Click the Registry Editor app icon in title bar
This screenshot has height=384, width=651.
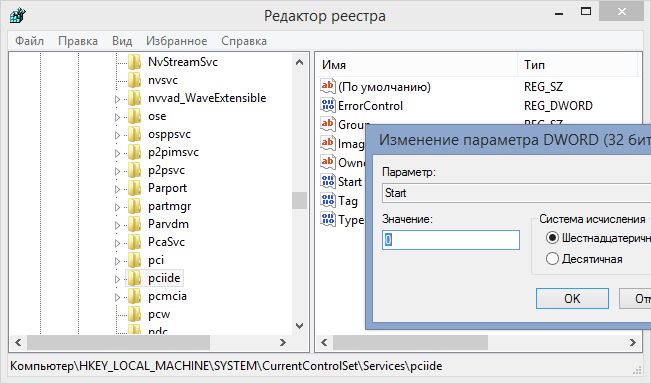17,16
